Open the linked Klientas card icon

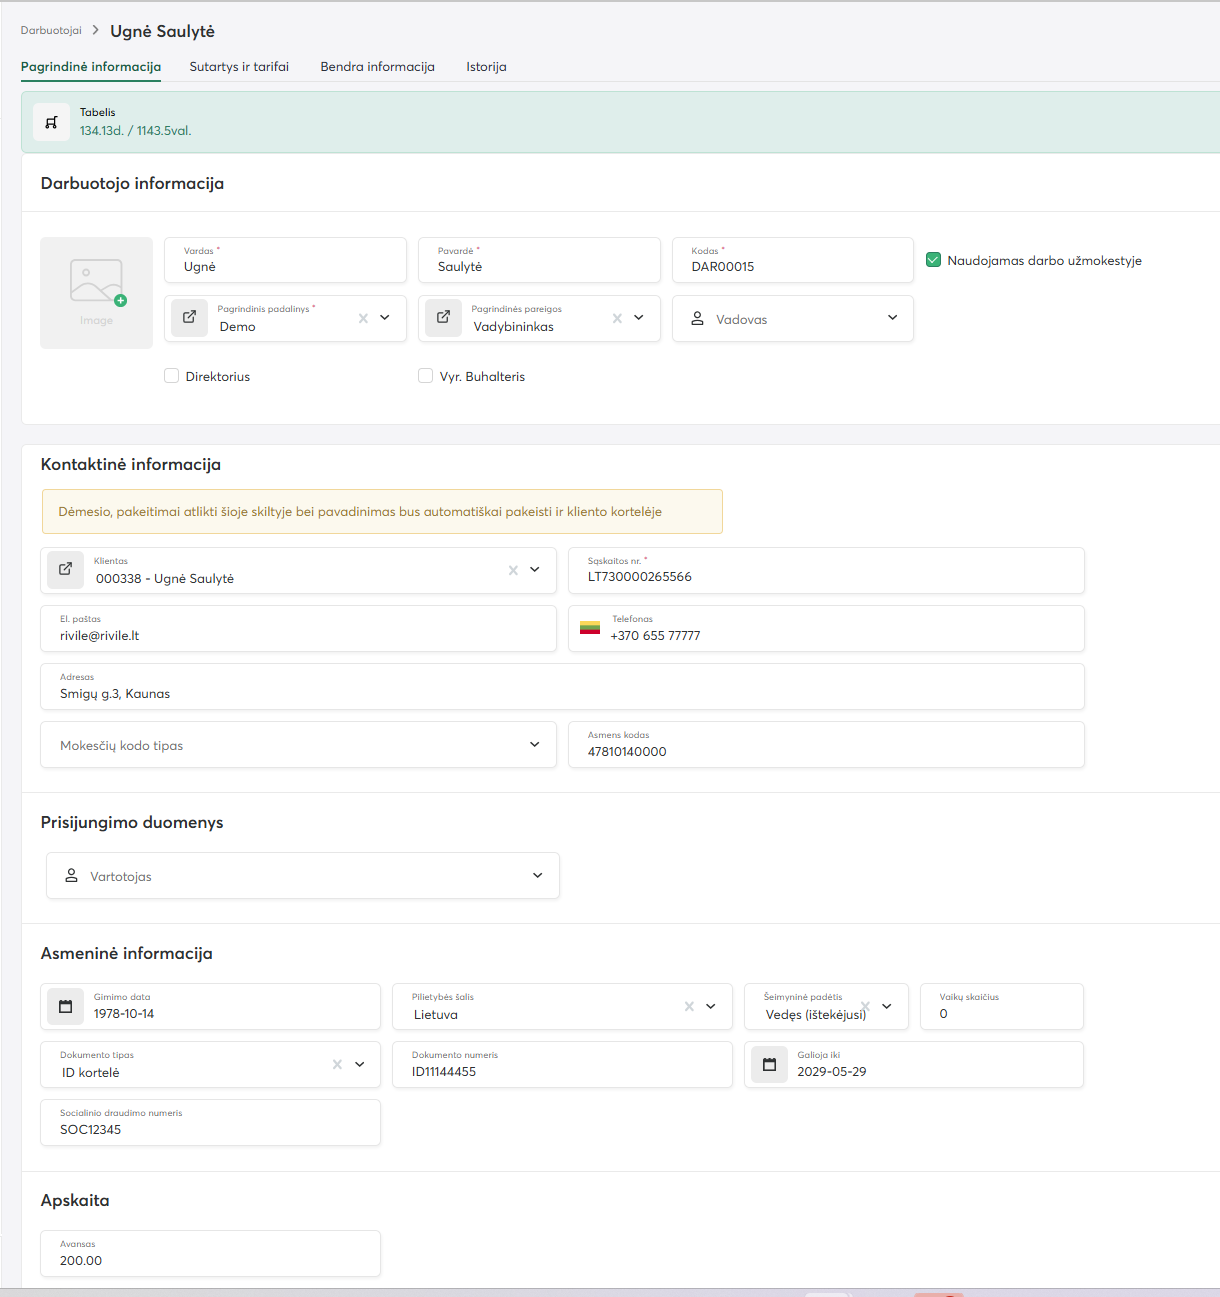[x=65, y=569]
